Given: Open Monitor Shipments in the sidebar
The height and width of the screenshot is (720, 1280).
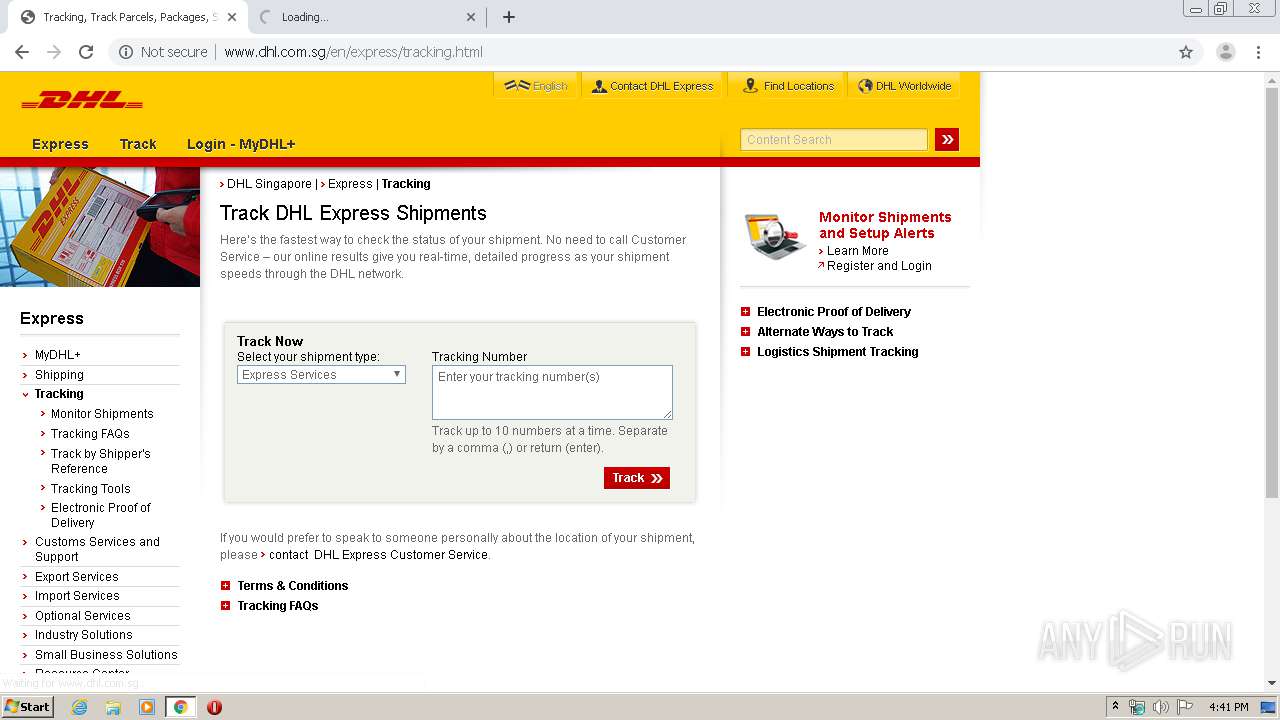Looking at the screenshot, I should coord(102,414).
